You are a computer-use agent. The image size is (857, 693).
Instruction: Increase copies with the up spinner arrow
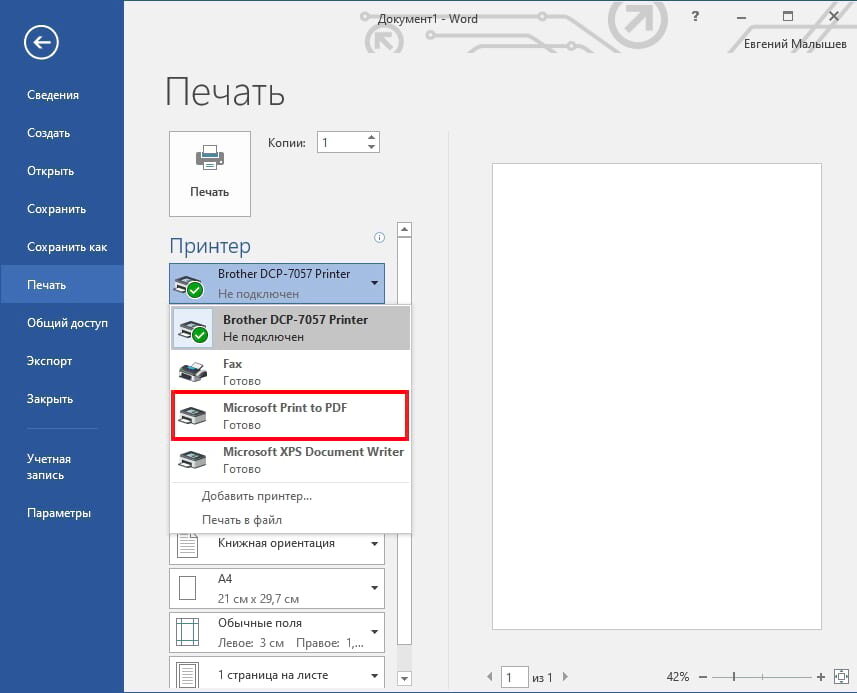click(x=372, y=137)
